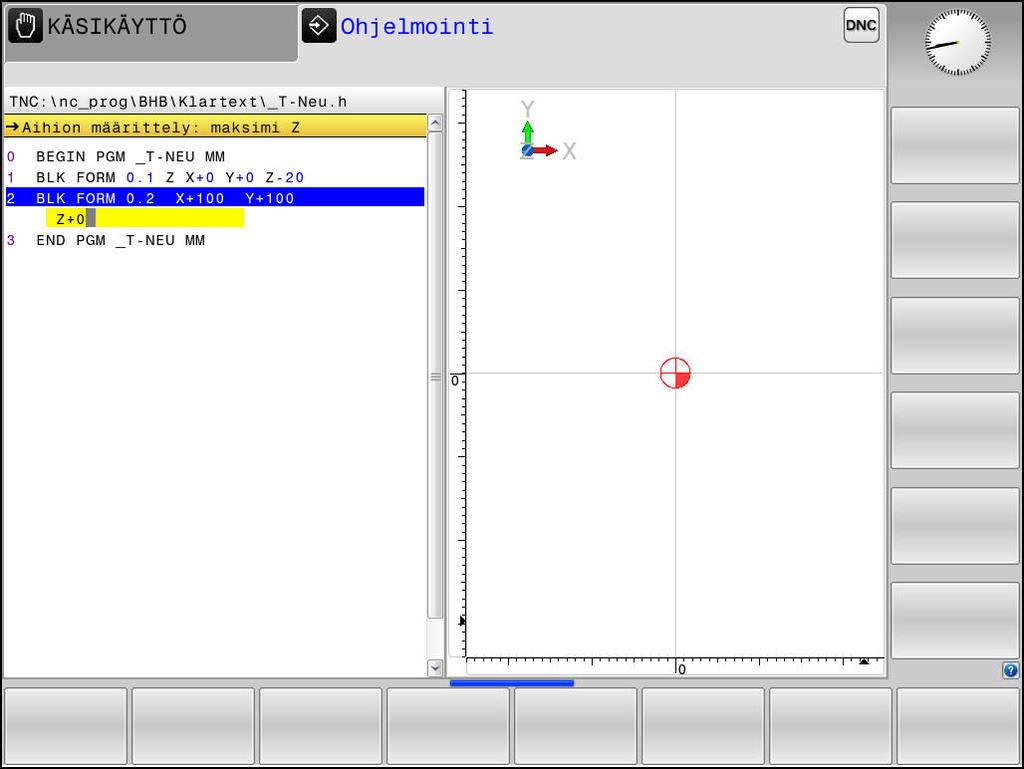Select line 0 BEGIN PGM _T-NEU MM
This screenshot has height=769, width=1024.
tap(215, 157)
